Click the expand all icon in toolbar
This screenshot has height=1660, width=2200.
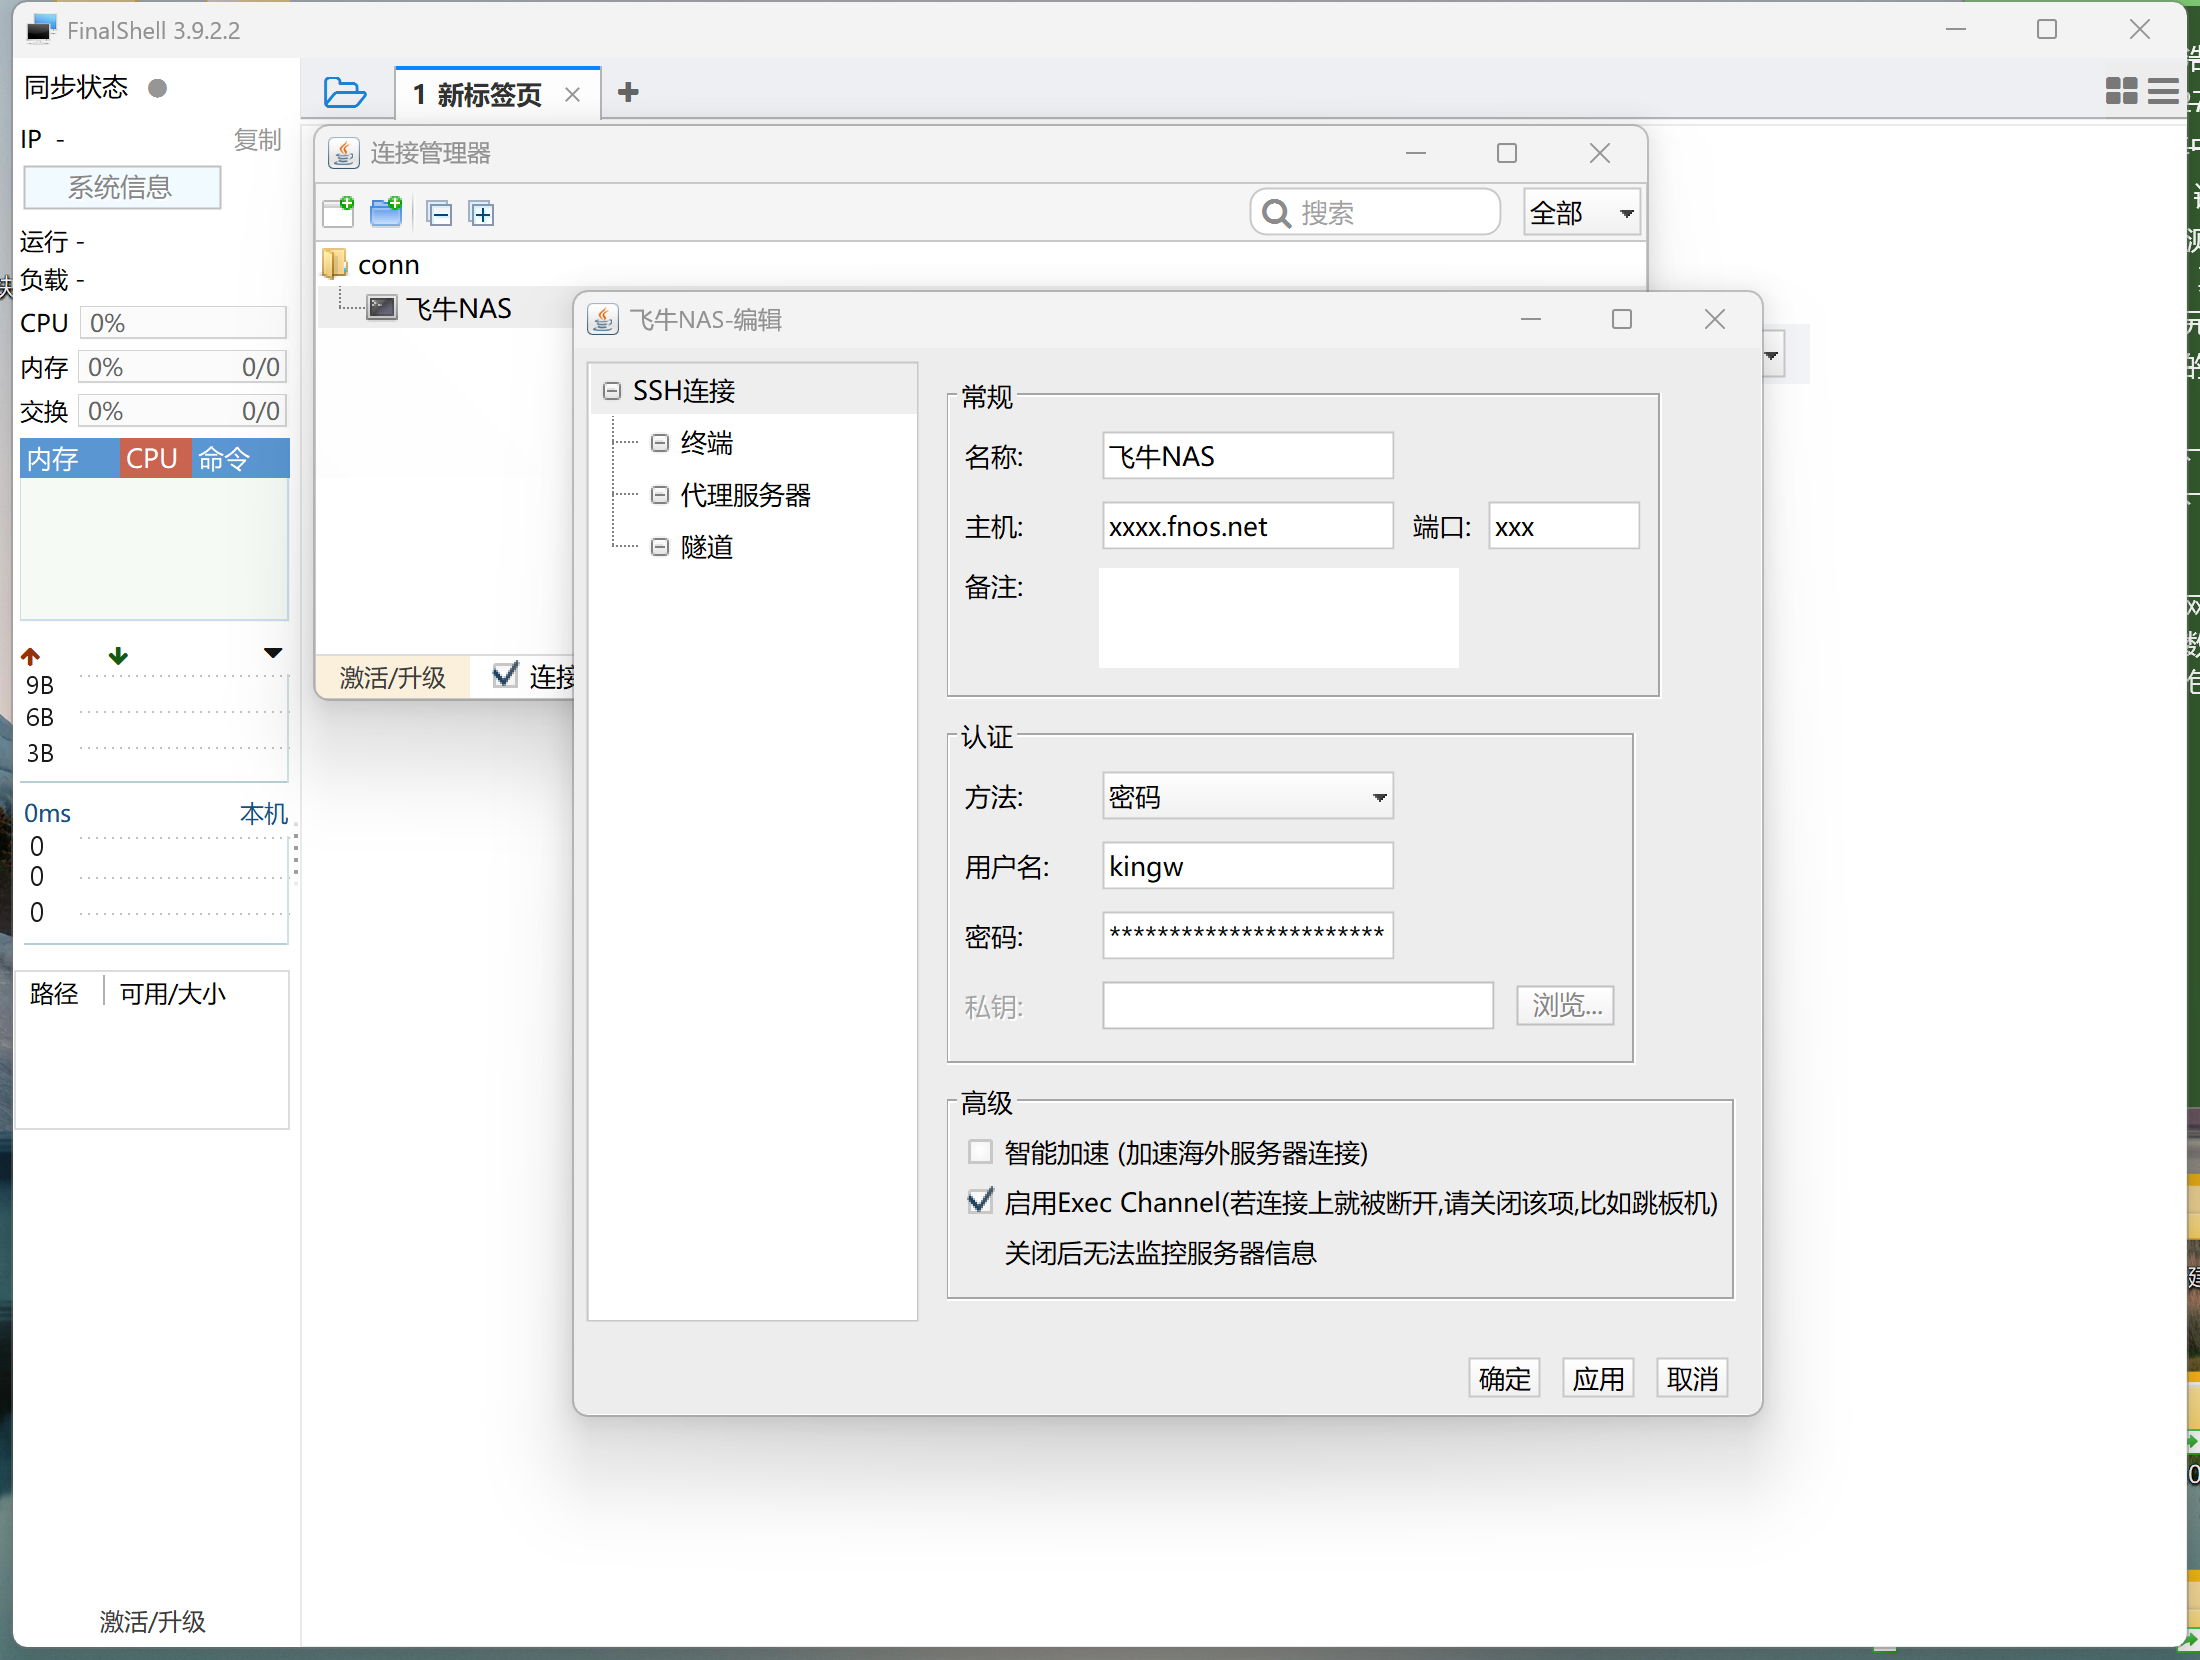pyautogui.click(x=482, y=213)
